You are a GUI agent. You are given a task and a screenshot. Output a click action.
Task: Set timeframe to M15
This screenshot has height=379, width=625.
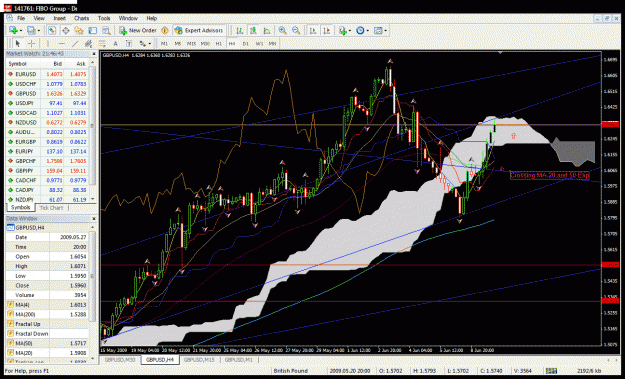click(x=191, y=43)
